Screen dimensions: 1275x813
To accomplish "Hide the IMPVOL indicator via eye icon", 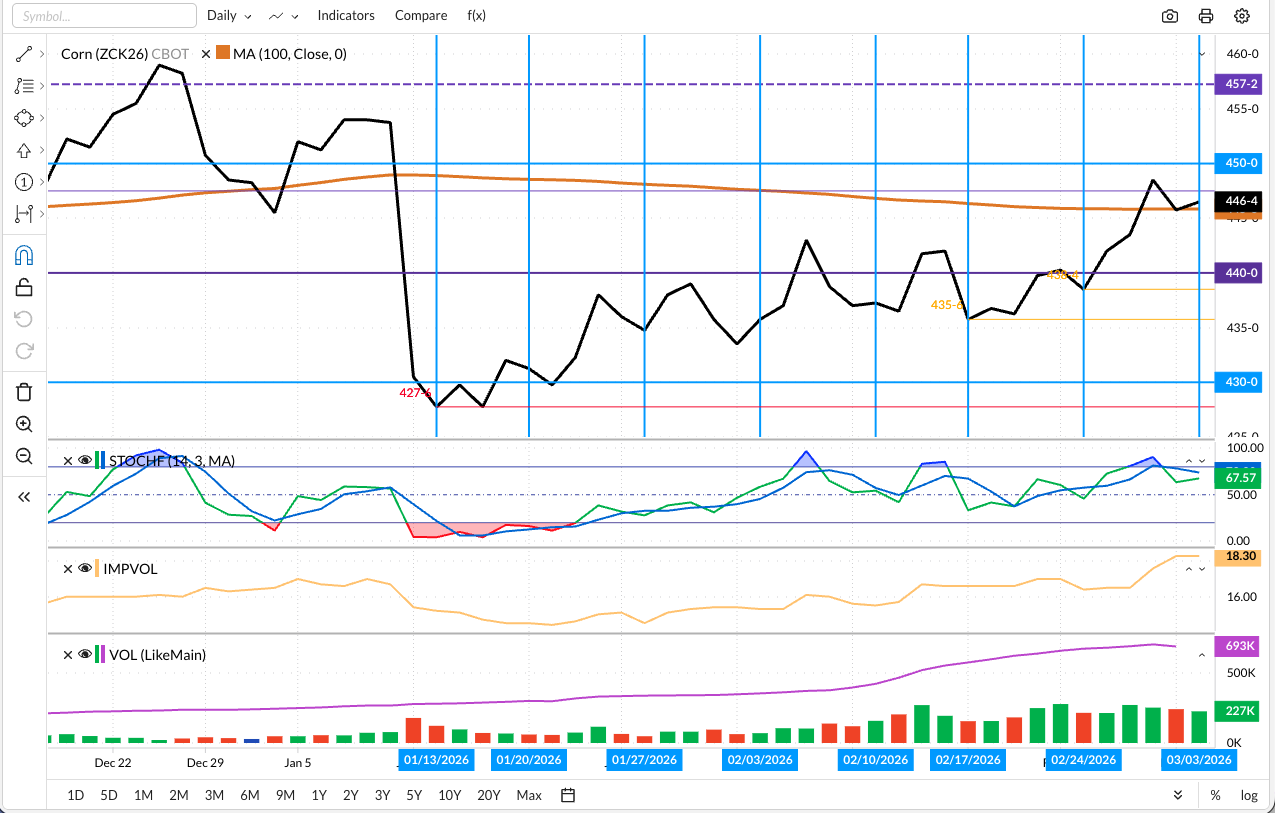I will [x=84, y=569].
